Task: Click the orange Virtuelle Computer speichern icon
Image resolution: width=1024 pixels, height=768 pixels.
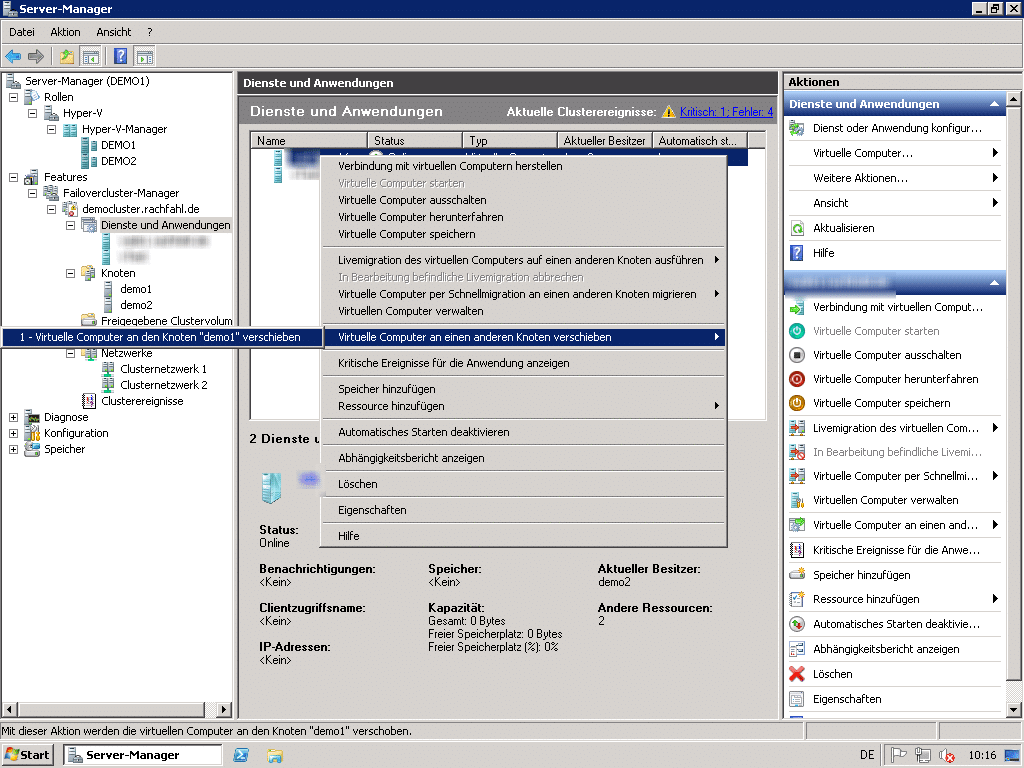Action: (797, 404)
